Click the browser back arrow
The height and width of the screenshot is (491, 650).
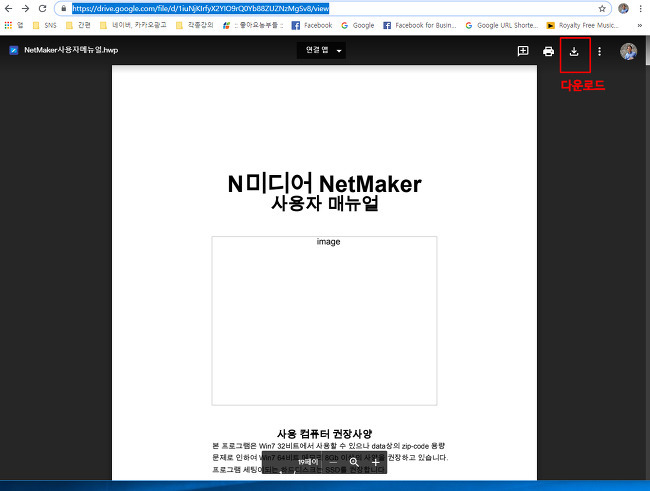click(8, 8)
